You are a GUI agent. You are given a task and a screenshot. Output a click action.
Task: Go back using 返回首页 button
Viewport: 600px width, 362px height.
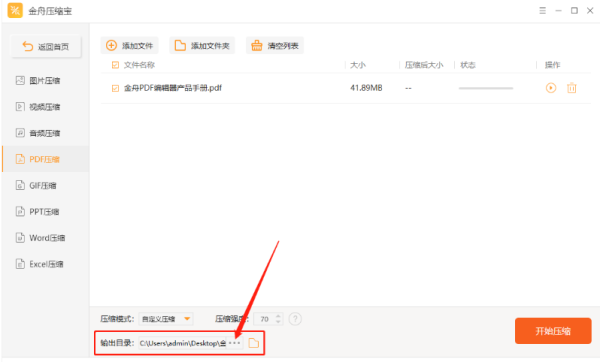coord(46,47)
